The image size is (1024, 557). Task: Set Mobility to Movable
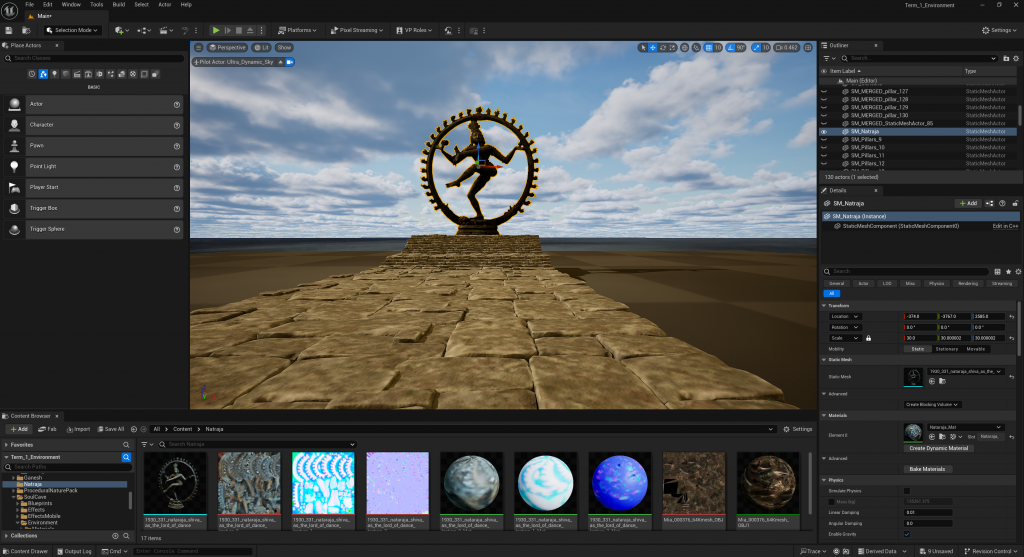point(976,349)
